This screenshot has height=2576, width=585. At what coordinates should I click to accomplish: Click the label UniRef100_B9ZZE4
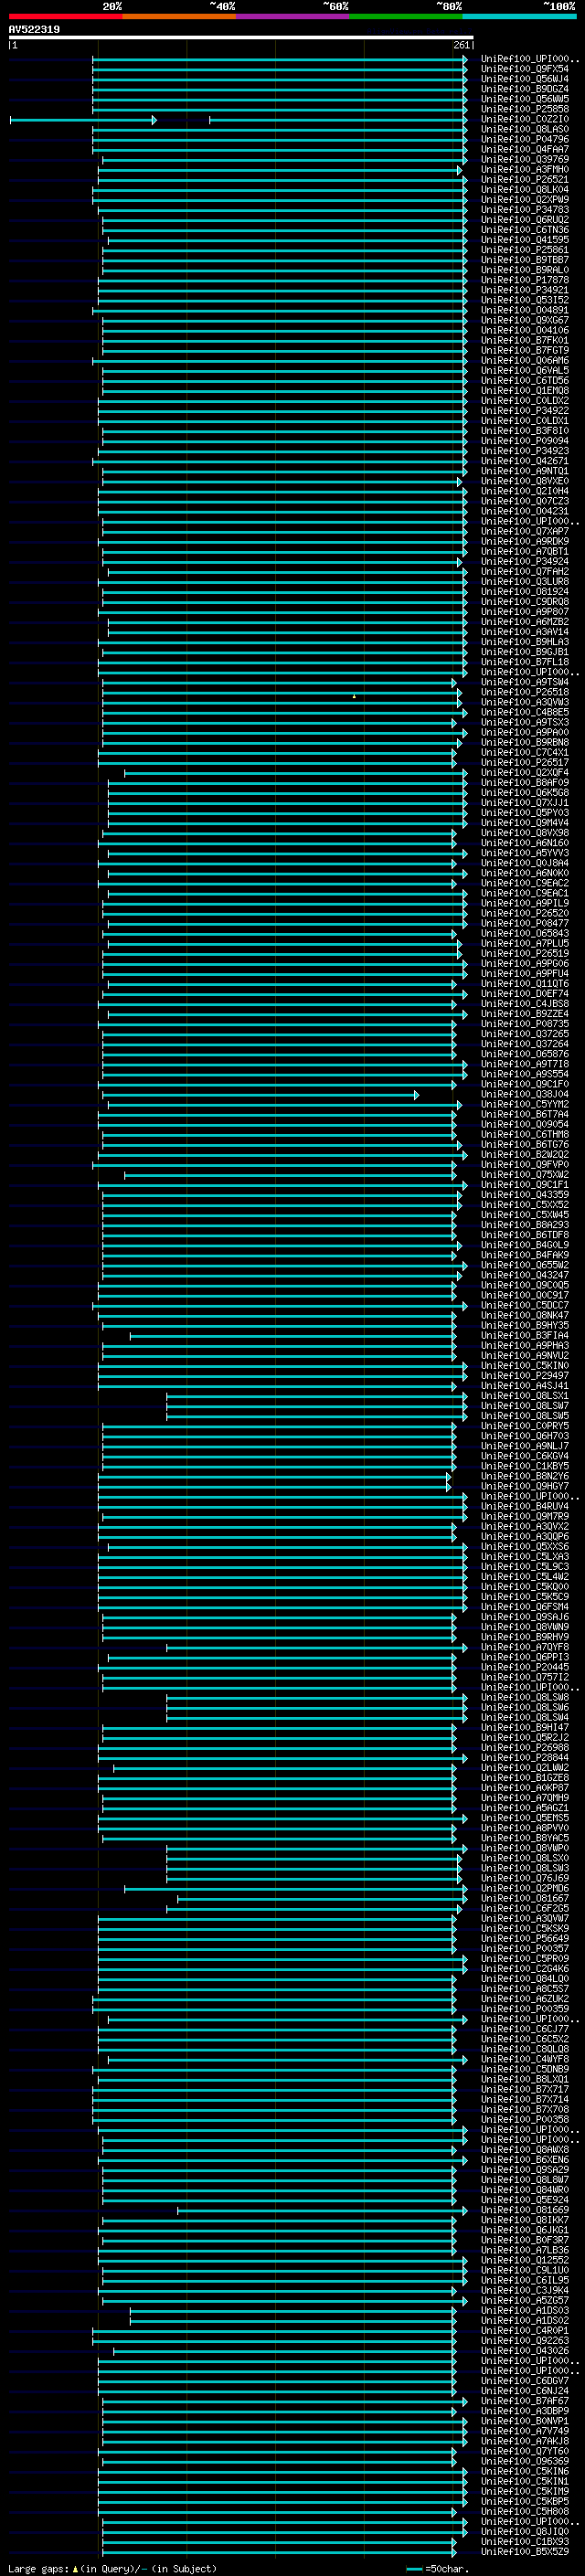[525, 1013]
